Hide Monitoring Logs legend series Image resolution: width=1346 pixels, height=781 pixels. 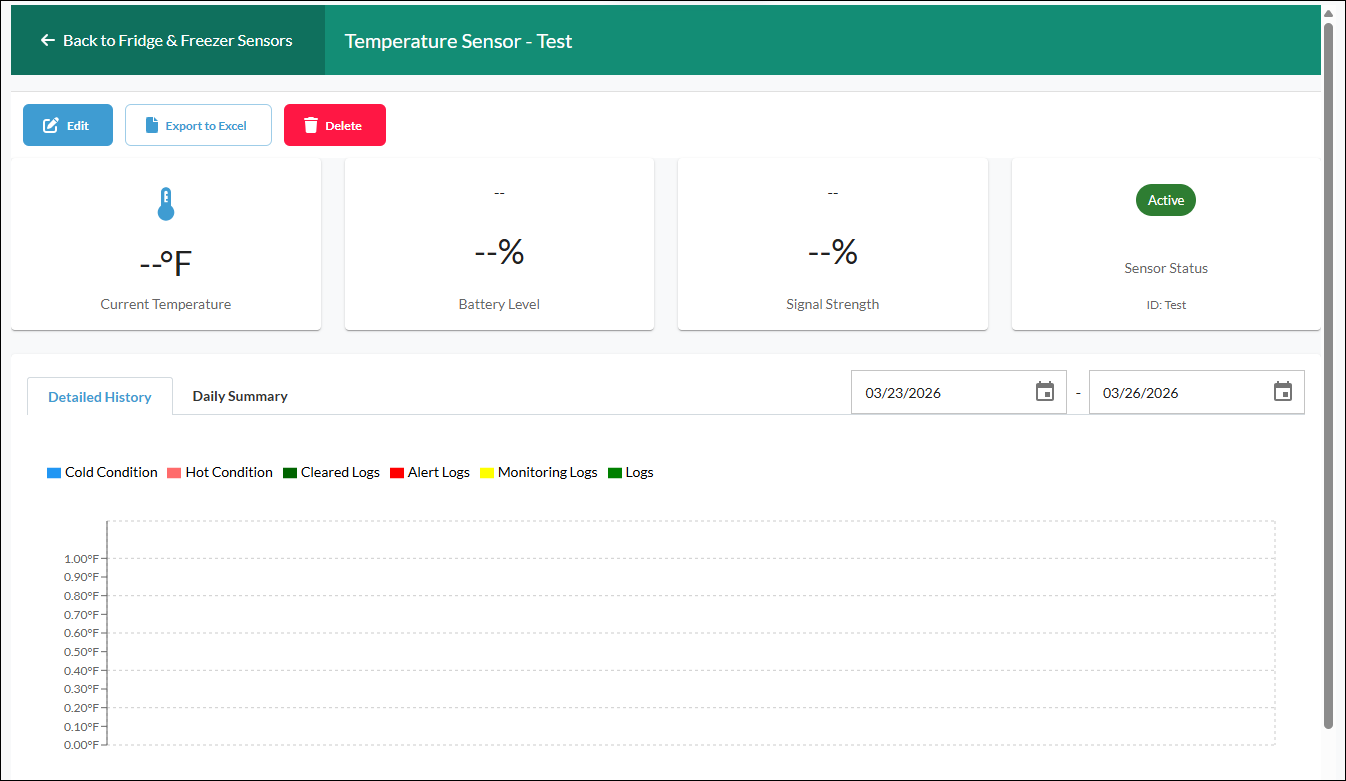(539, 472)
